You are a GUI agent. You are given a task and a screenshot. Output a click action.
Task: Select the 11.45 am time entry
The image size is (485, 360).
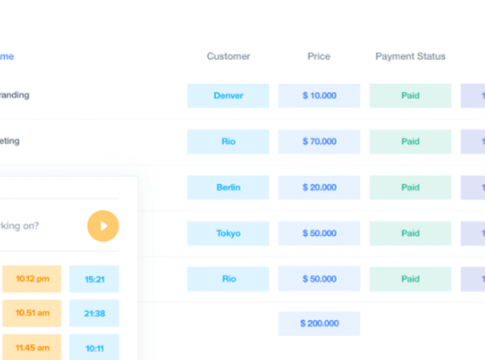pos(32,347)
